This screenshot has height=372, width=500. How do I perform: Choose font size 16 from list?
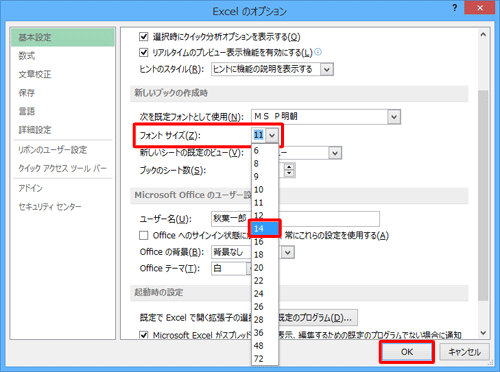(265, 242)
